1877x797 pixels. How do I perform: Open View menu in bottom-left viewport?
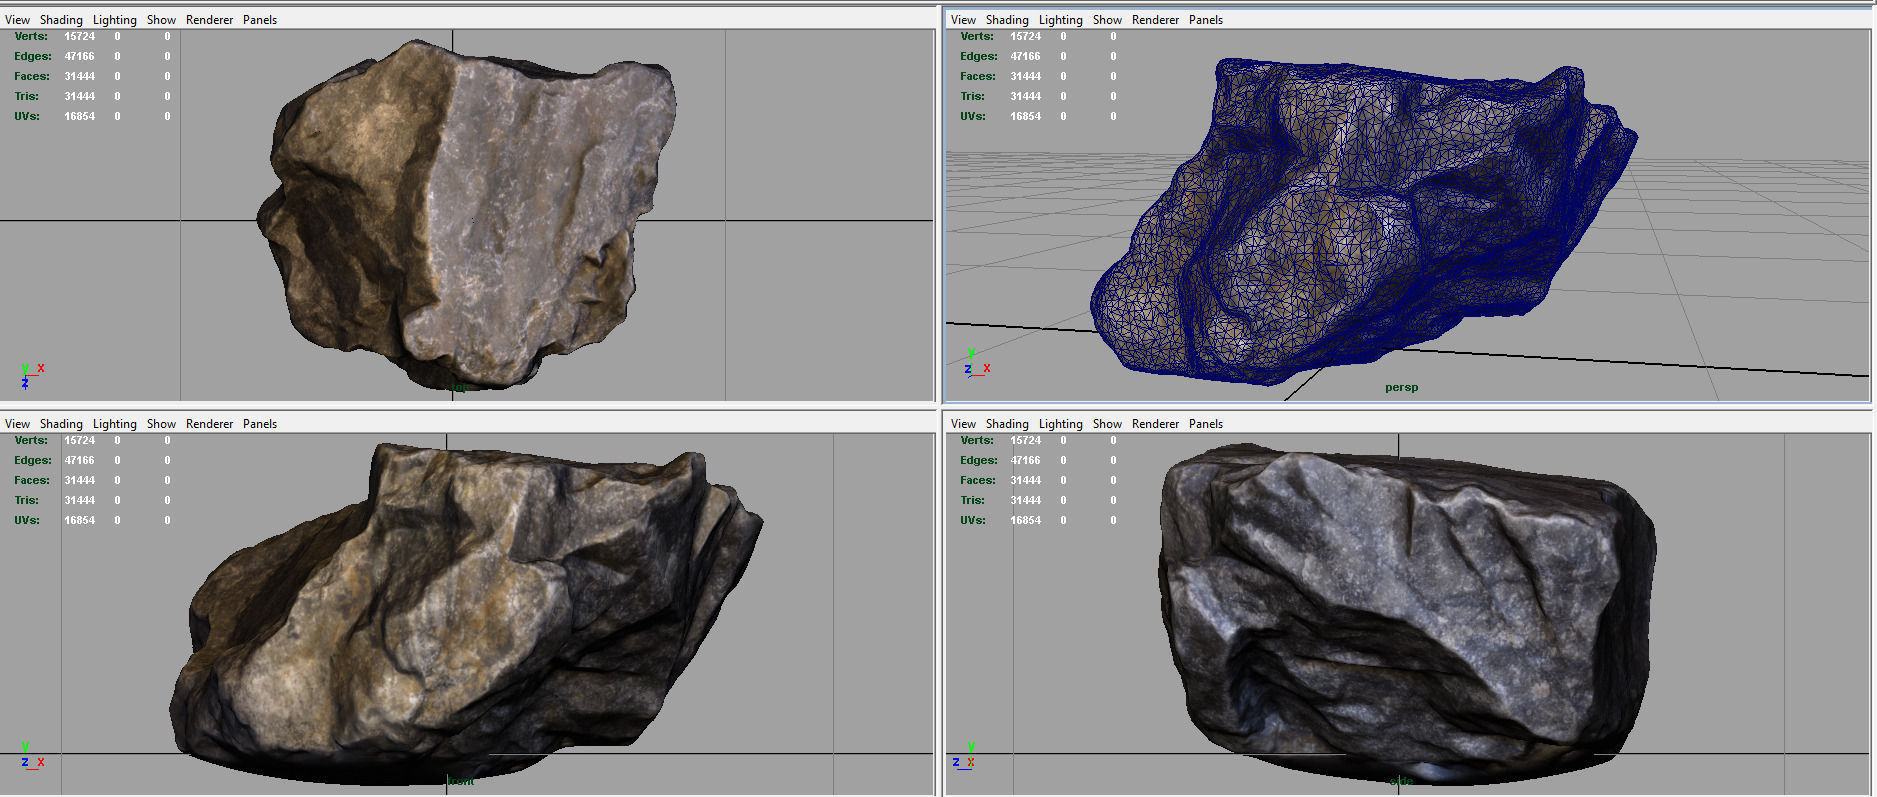pyautogui.click(x=17, y=424)
